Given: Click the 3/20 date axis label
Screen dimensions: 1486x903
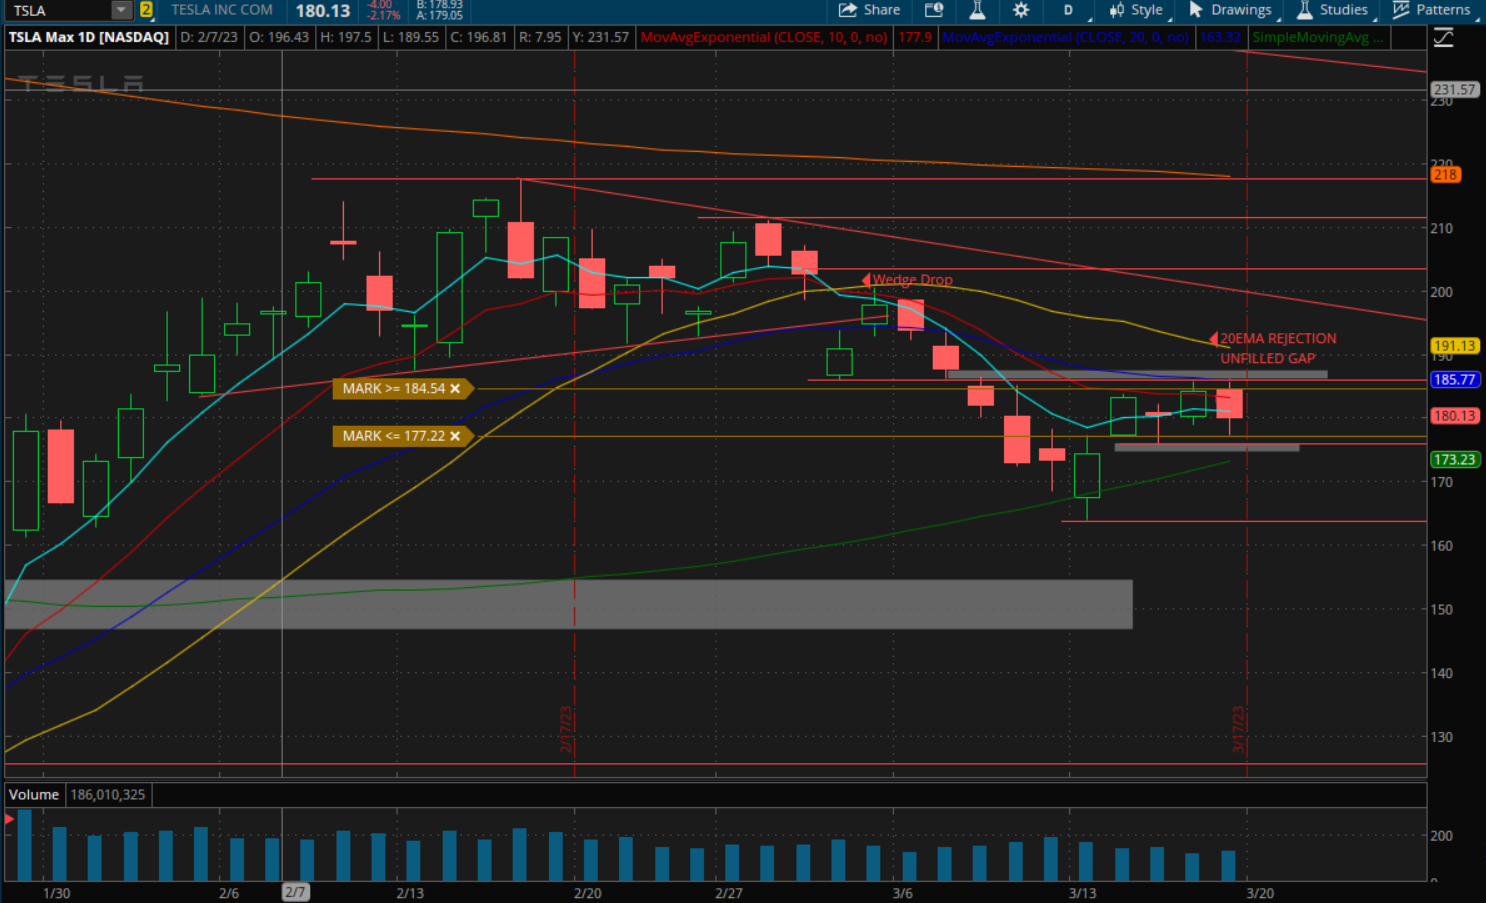Looking at the screenshot, I should click(1260, 893).
